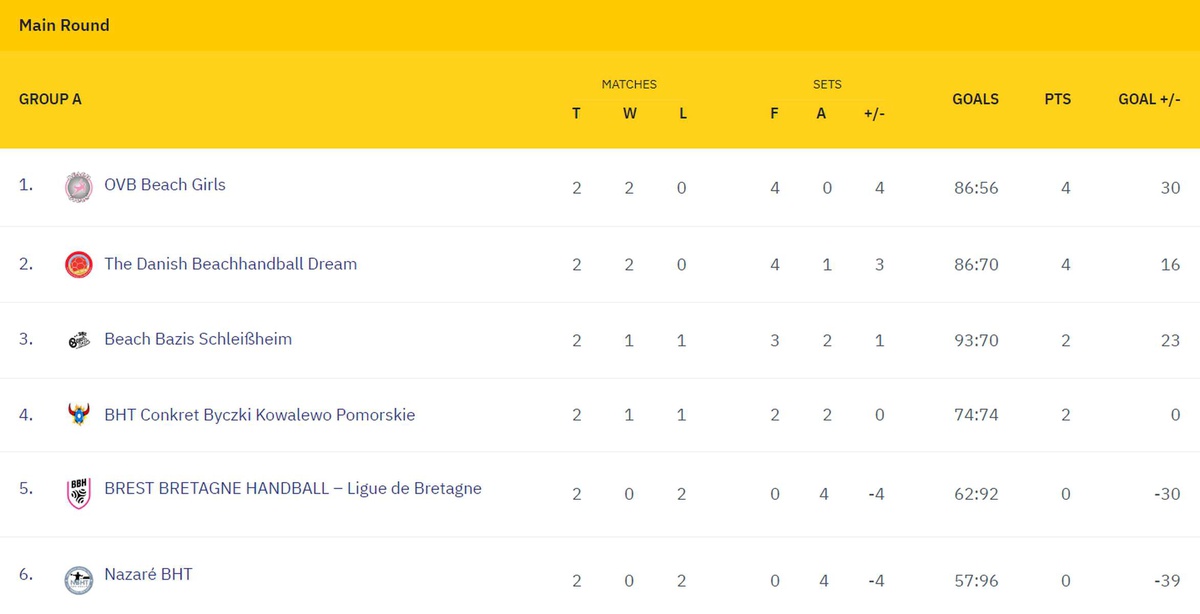Image resolution: width=1200 pixels, height=614 pixels.
Task: Open the Nazaré BHT team link
Action: [x=148, y=575]
